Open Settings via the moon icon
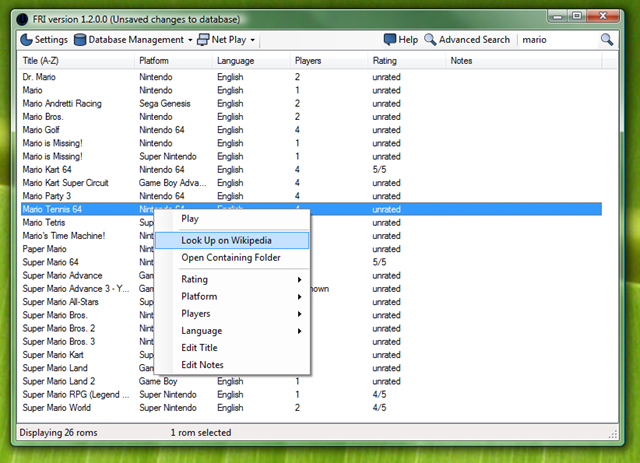 26,40
